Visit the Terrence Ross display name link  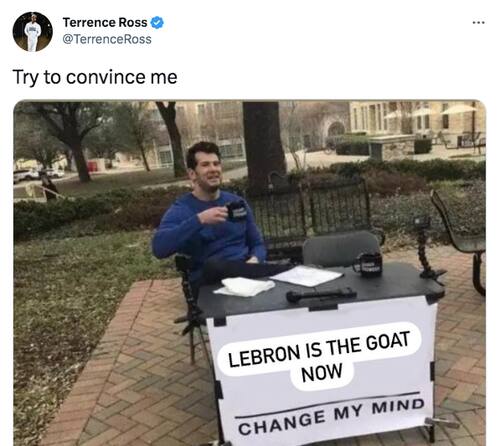pos(105,23)
